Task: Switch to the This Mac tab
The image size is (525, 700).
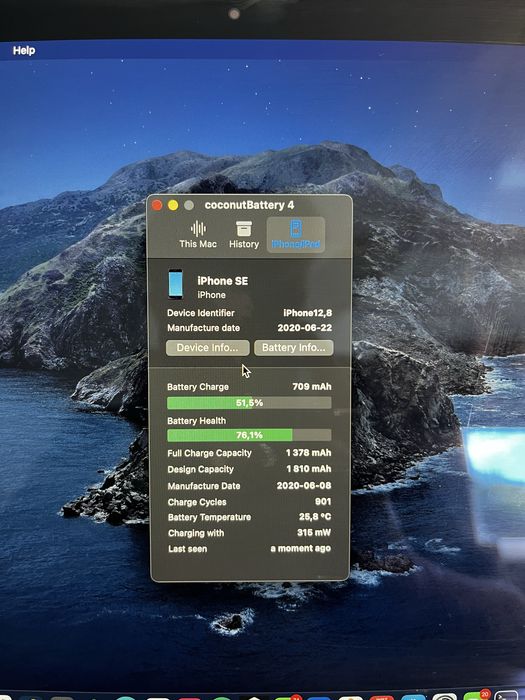Action: point(198,234)
